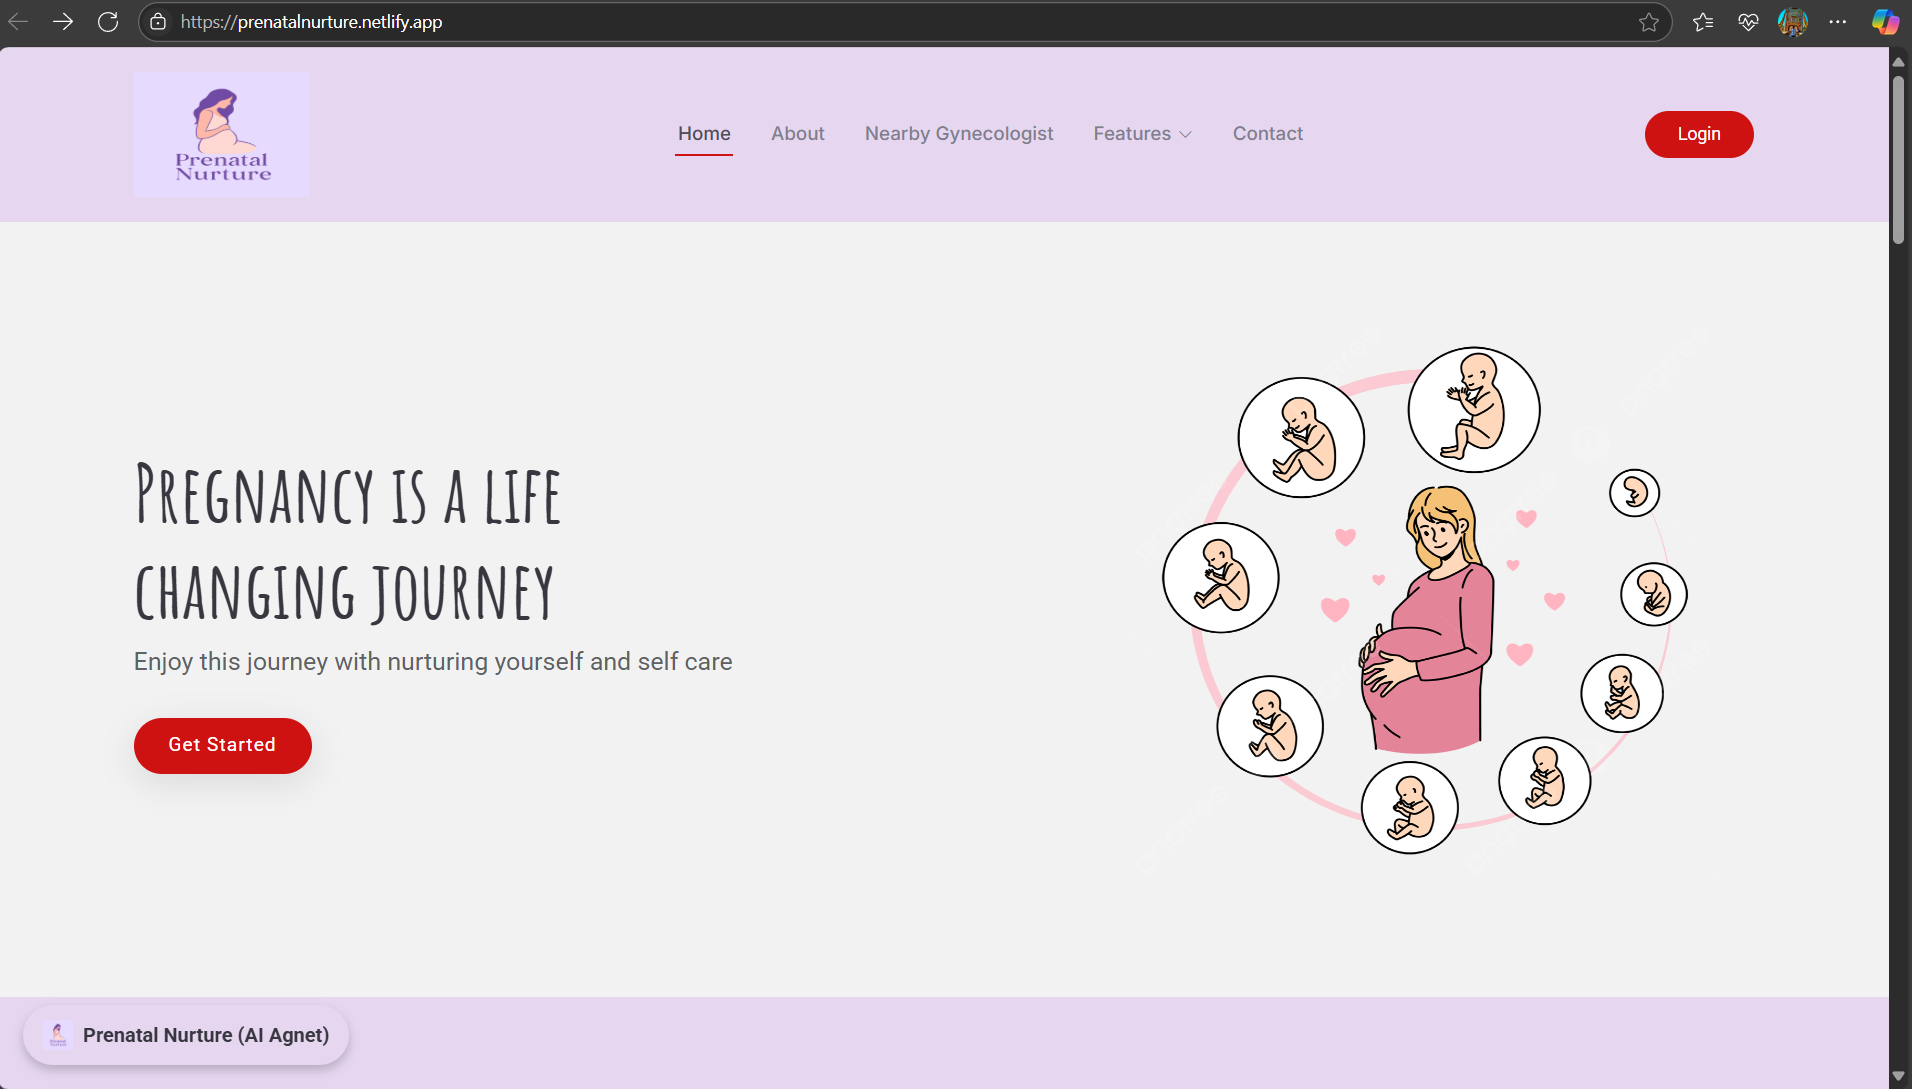This screenshot has width=1912, height=1089.
Task: Open the AI agent avatar icon
Action: [x=58, y=1035]
